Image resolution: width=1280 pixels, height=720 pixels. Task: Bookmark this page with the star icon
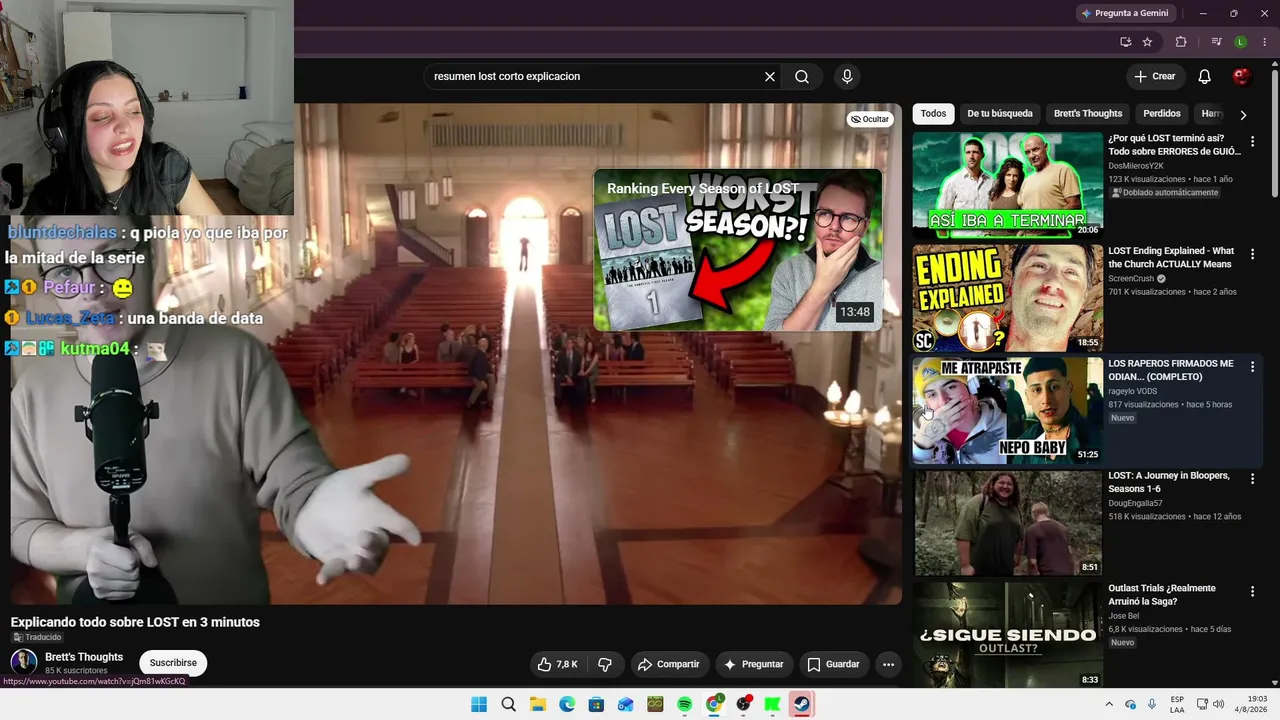coord(1147,42)
